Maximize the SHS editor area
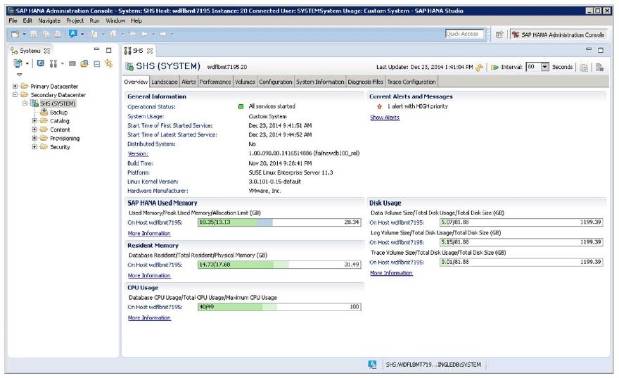The image size is (619, 378). (601, 50)
